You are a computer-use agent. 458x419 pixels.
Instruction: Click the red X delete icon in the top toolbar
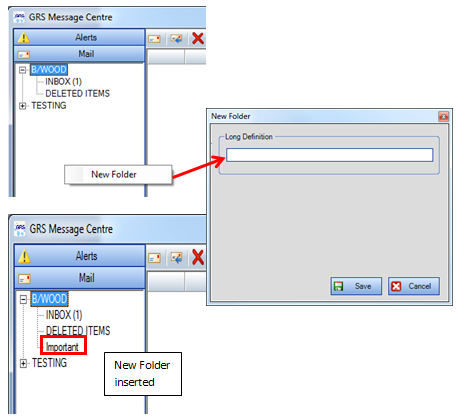(198, 38)
